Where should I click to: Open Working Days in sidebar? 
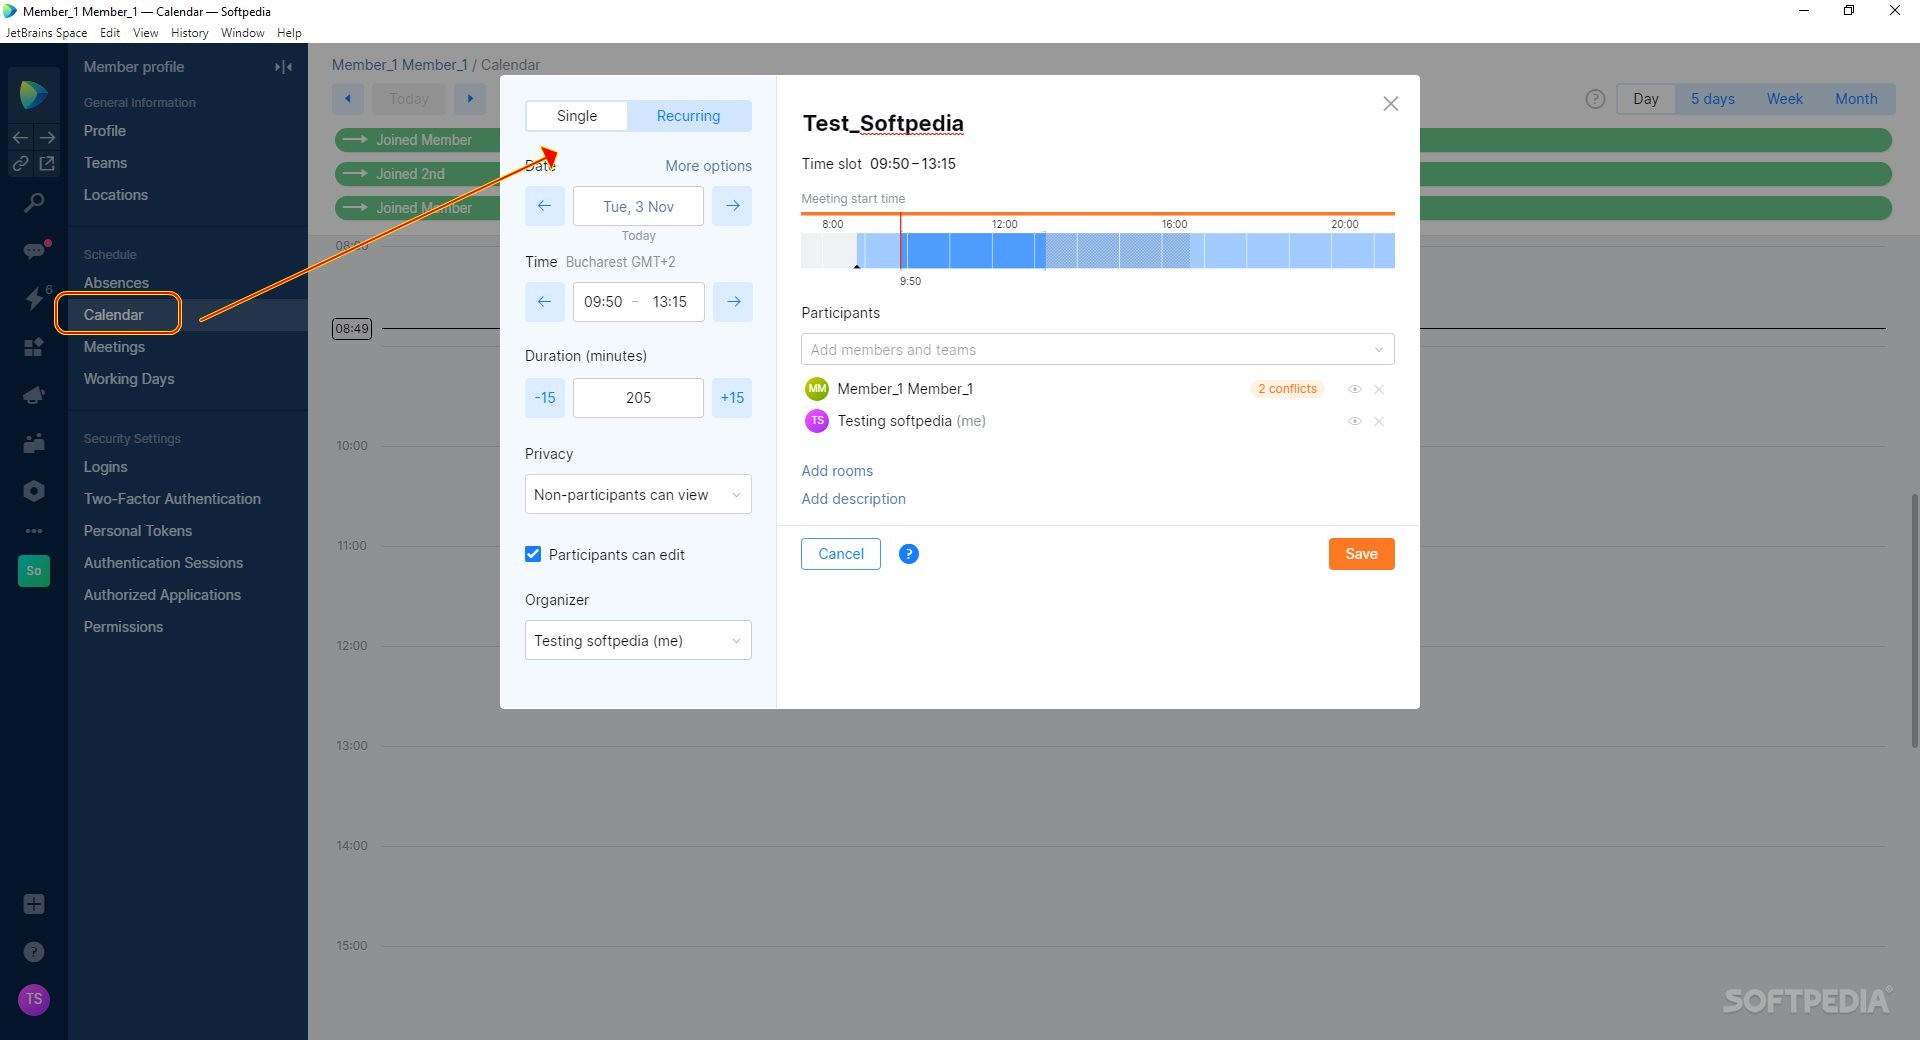pos(129,379)
